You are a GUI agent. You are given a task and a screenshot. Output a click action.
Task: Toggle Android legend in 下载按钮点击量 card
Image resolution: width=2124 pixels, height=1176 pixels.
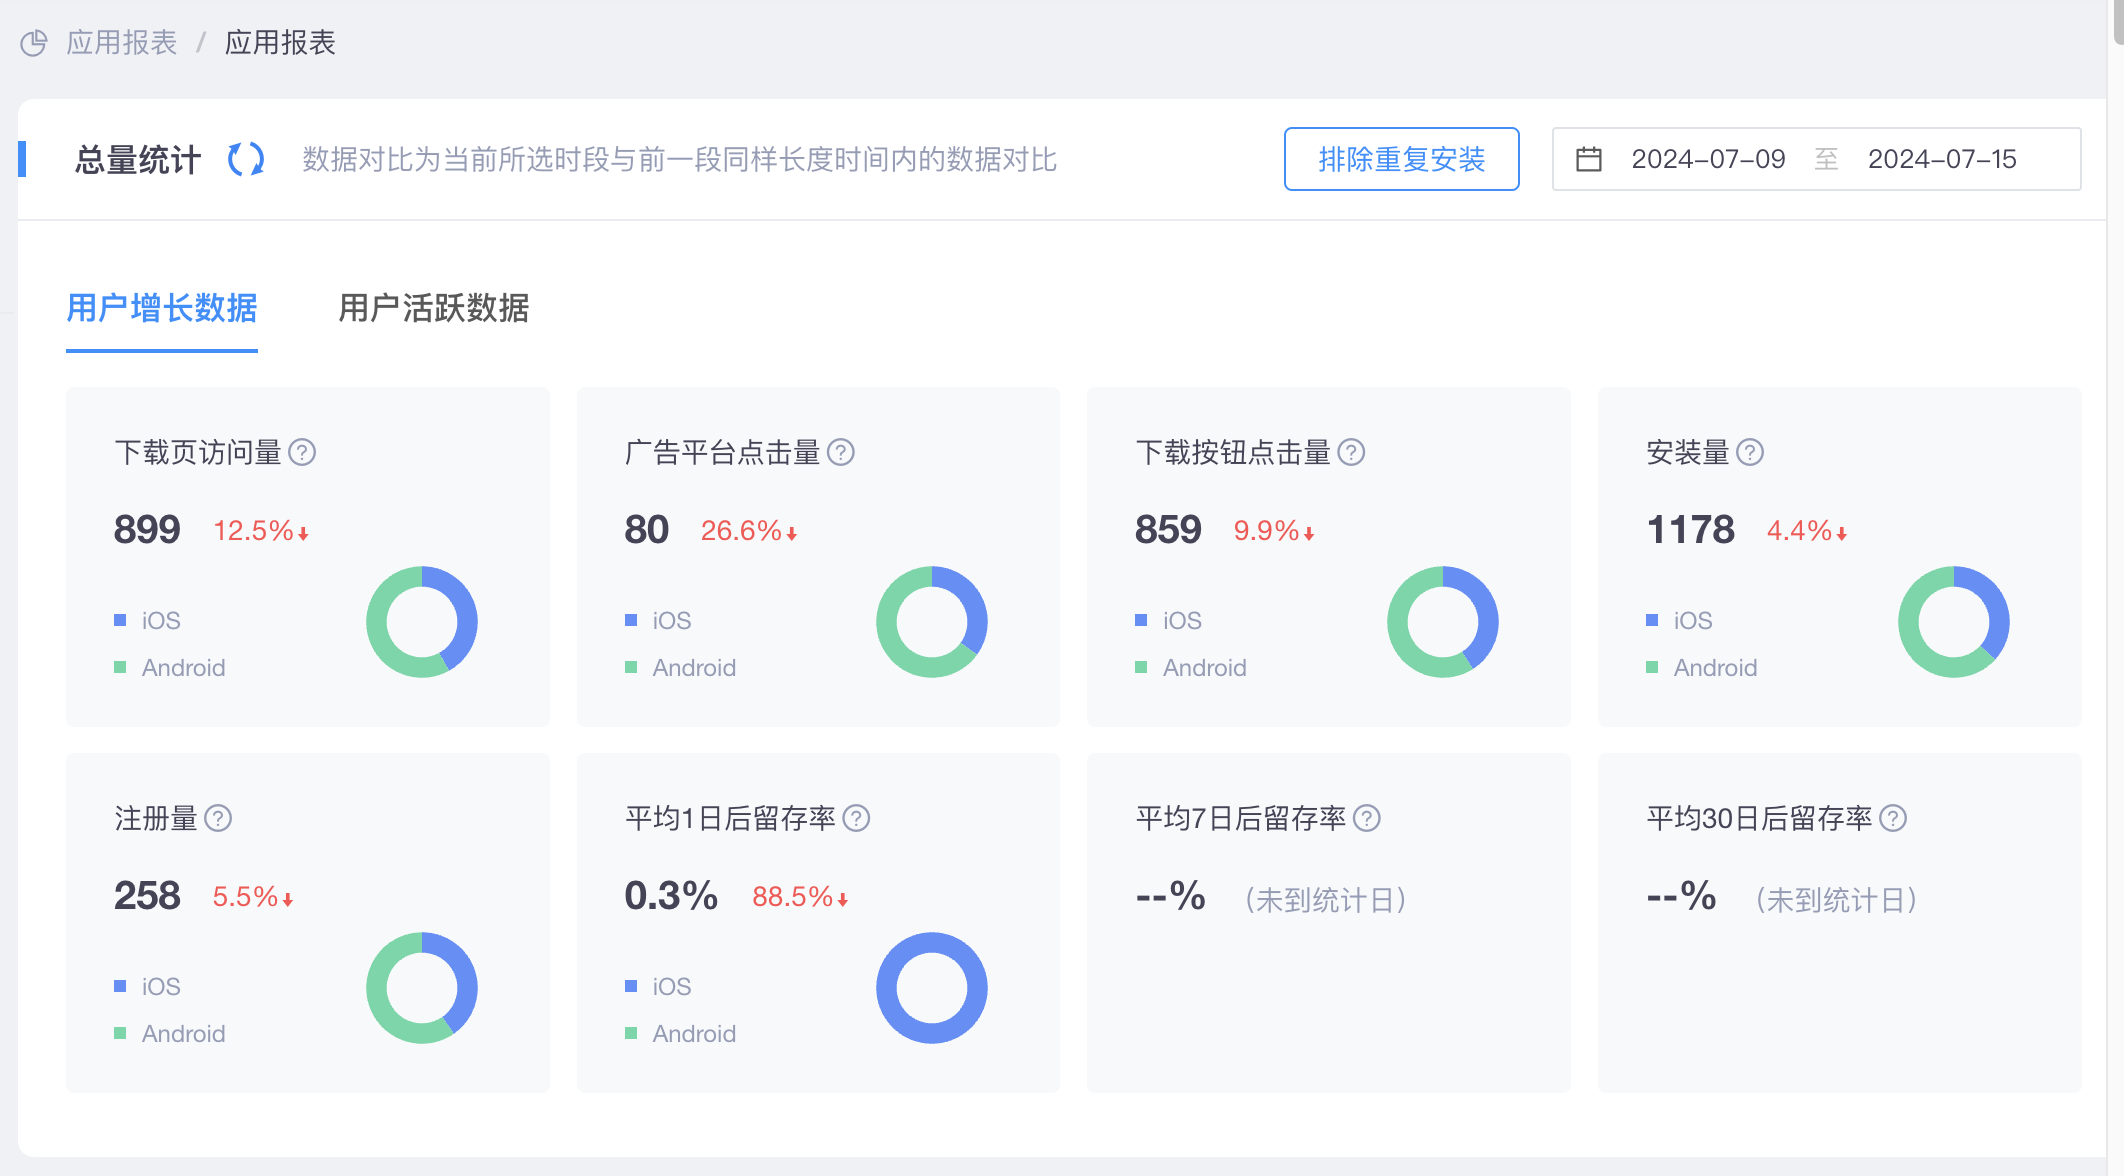(1191, 668)
